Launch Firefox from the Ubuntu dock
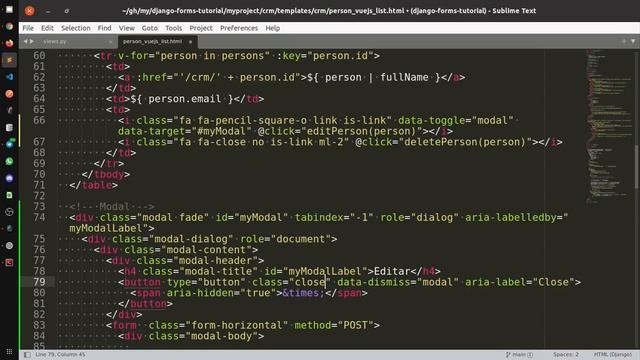Viewport: 640px width, 360px height. pyautogui.click(x=9, y=43)
